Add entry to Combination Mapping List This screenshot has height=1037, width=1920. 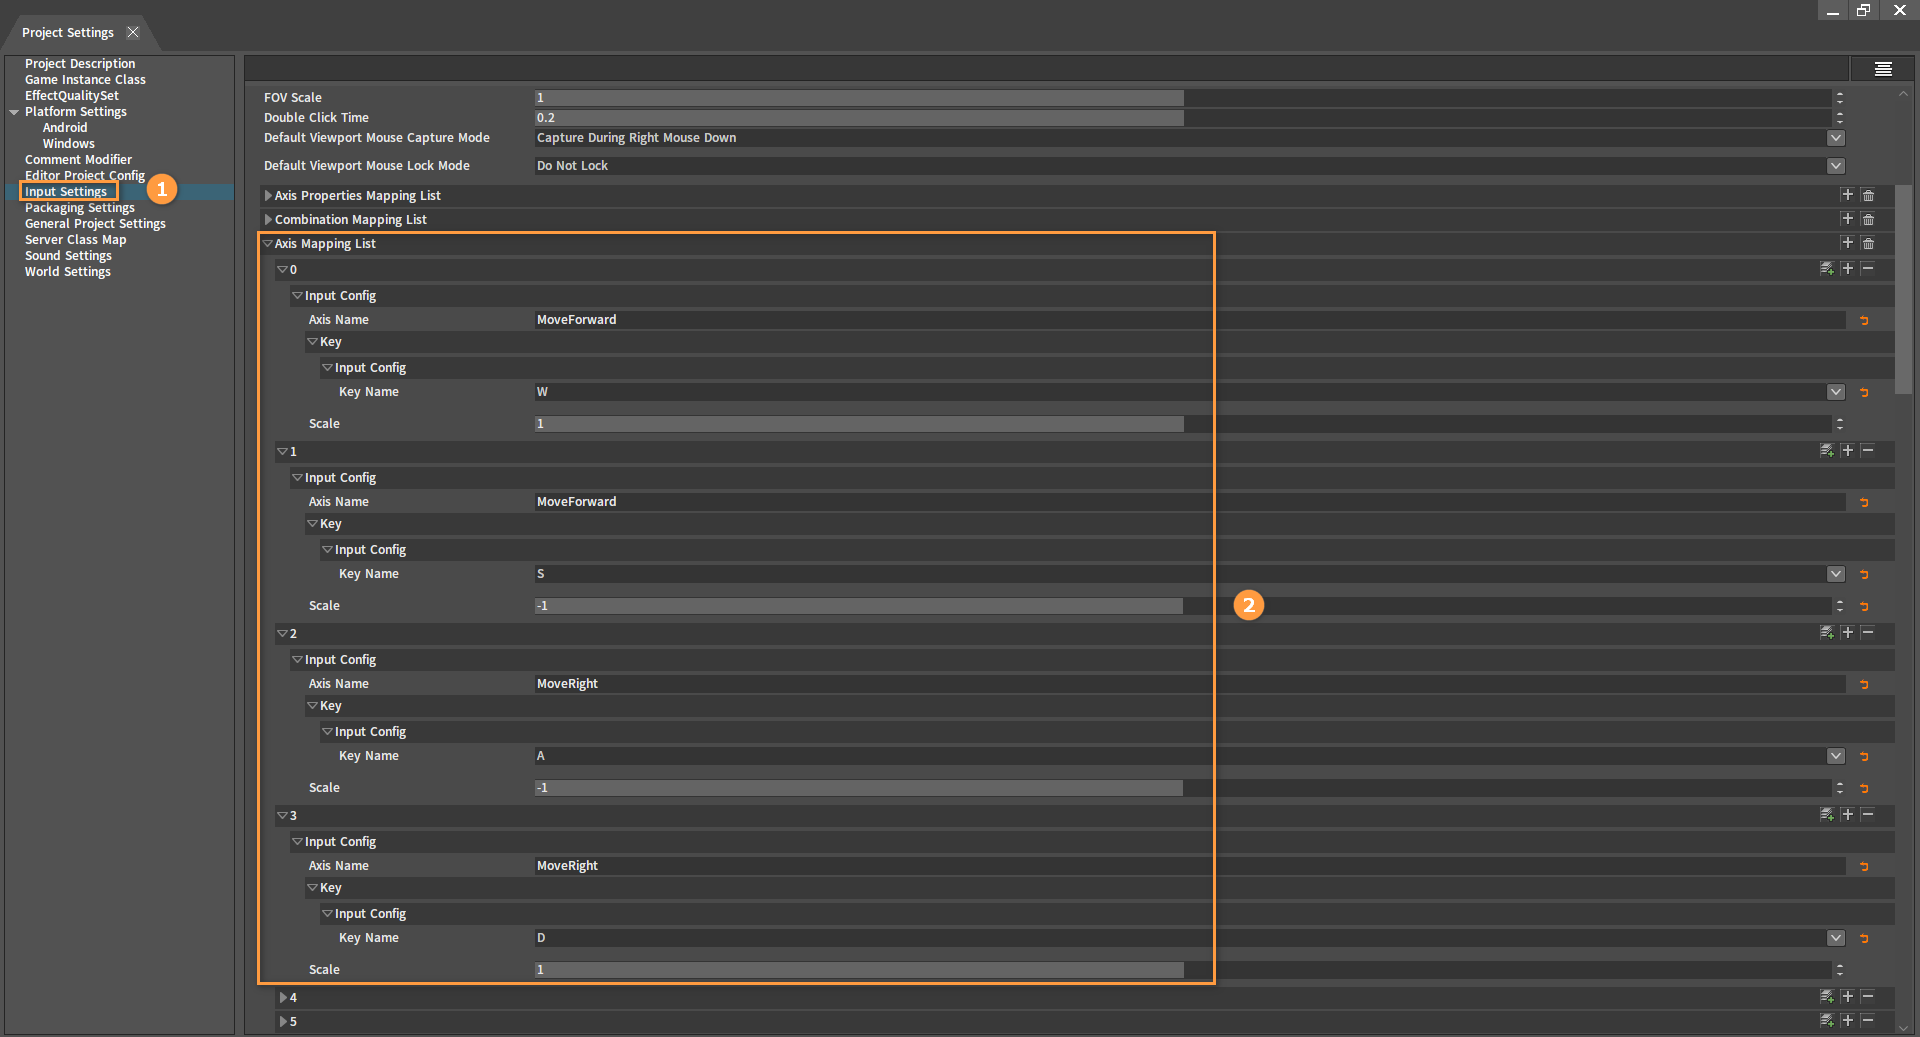point(1847,219)
